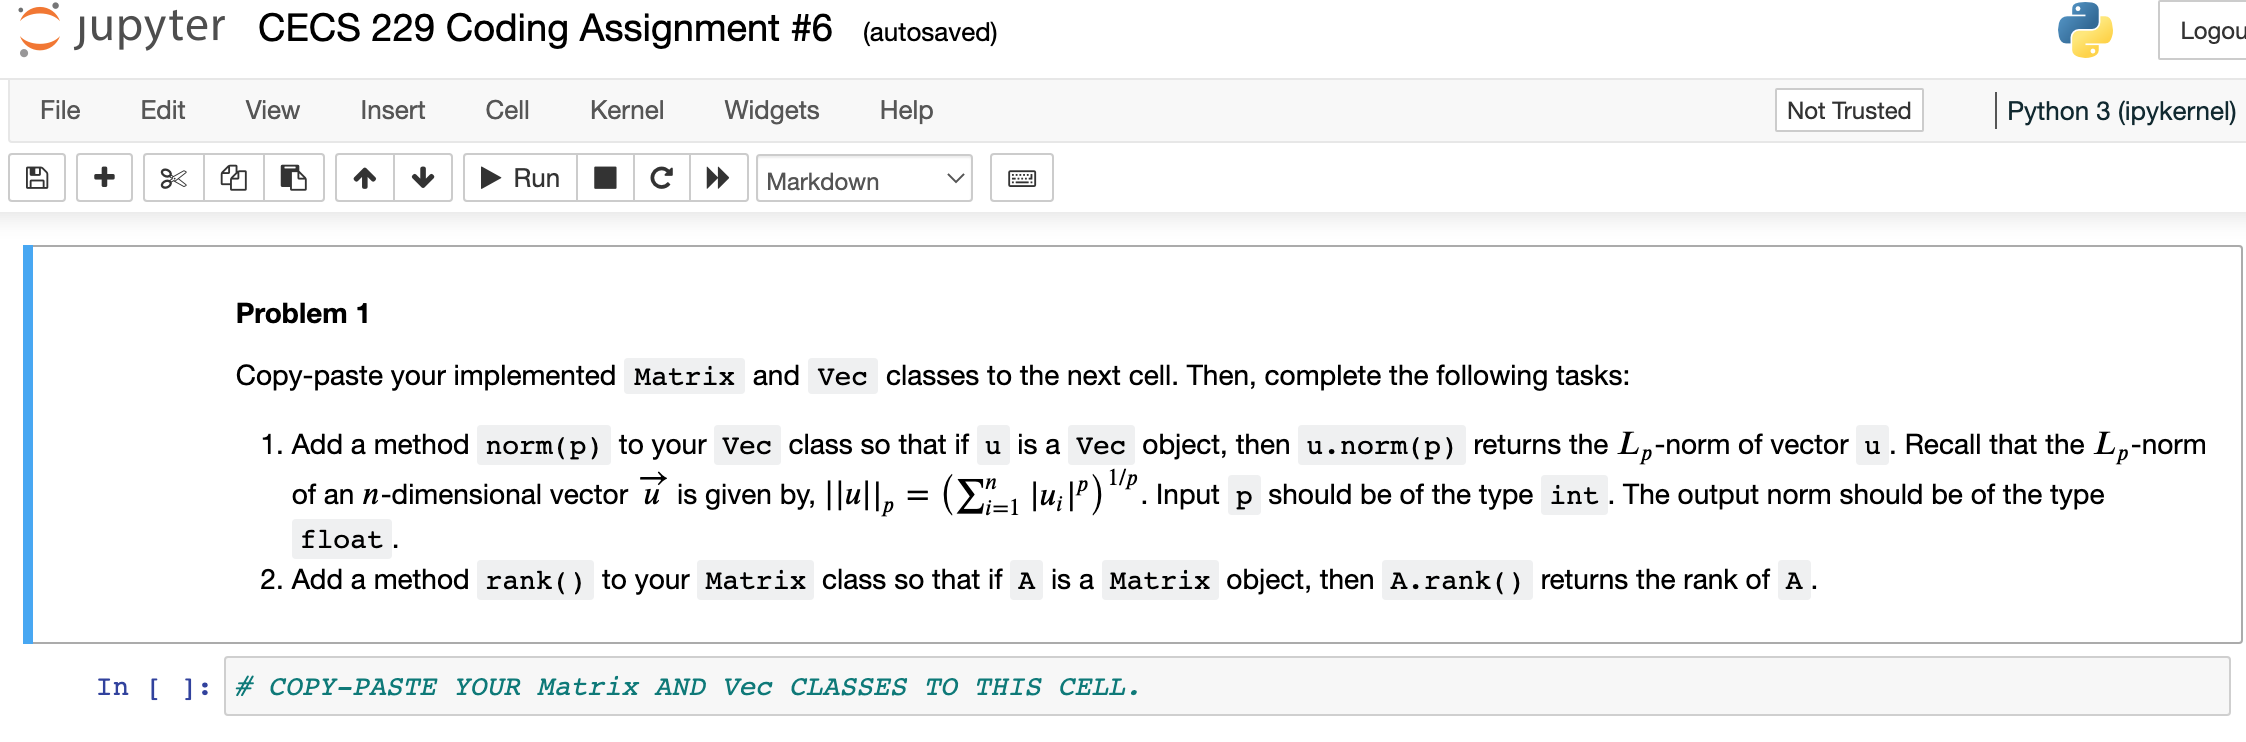Copy the selected cell
The height and width of the screenshot is (742, 2246).
[x=232, y=177]
